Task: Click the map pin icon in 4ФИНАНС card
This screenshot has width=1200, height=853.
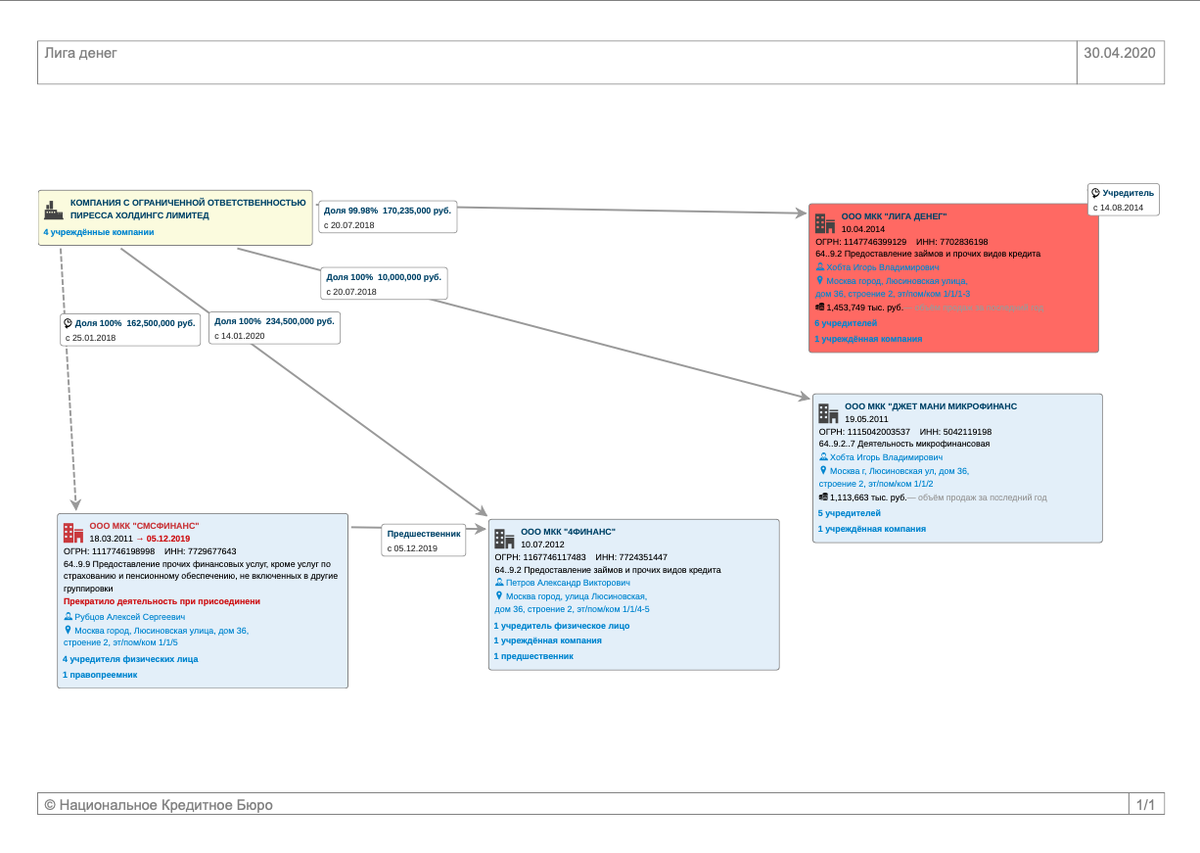Action: pyautogui.click(x=500, y=595)
